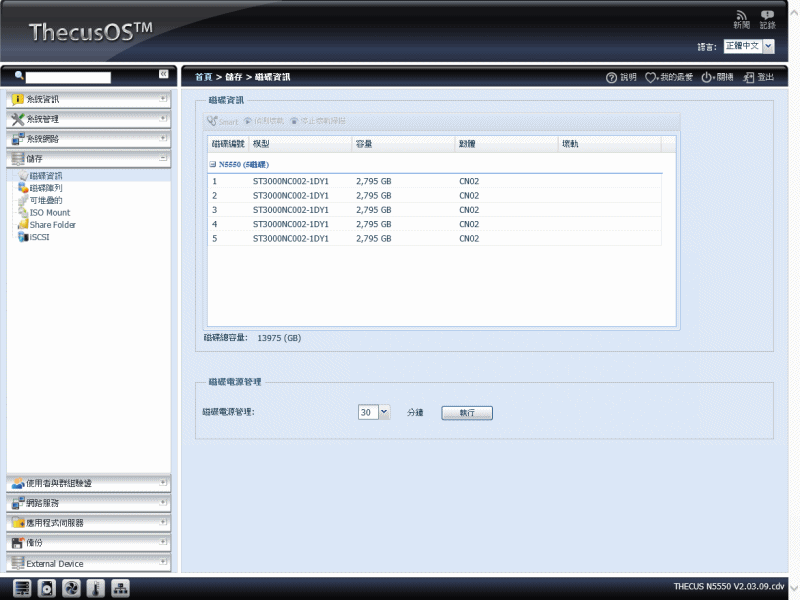This screenshot has width=800, height=600.
Task: Click the network status footer icon
Action: pos(120,588)
